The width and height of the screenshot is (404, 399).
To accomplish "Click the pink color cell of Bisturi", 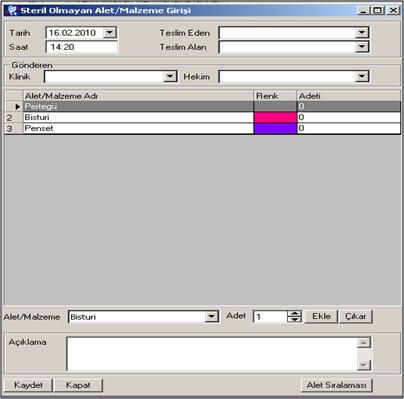I will point(275,117).
